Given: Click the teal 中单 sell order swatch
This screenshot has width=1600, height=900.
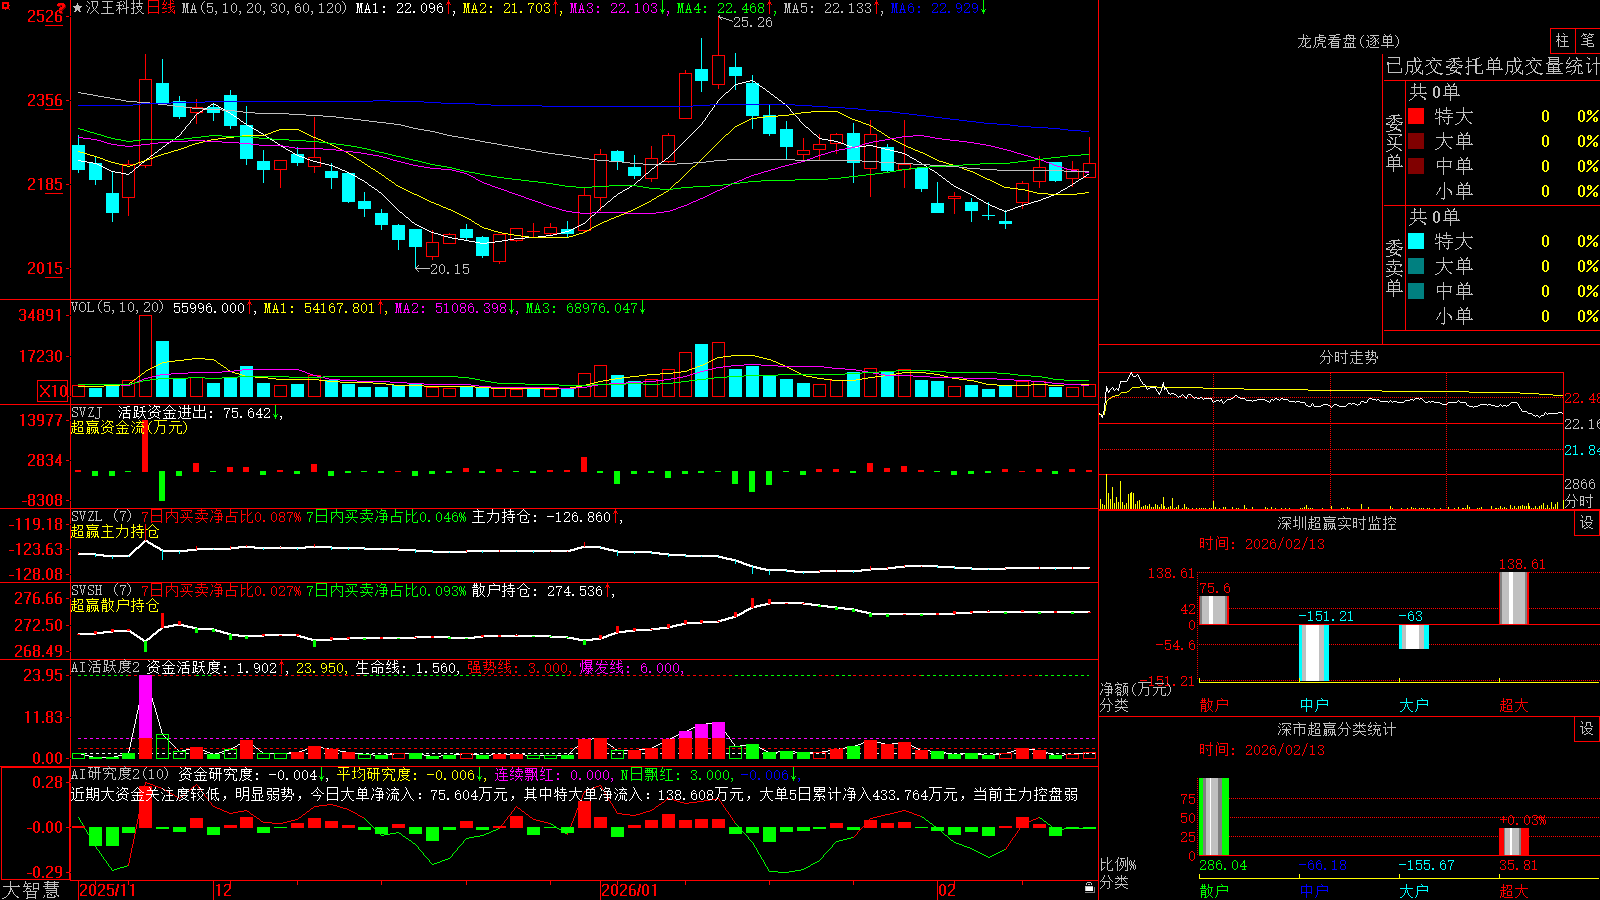Looking at the screenshot, I should (1416, 291).
